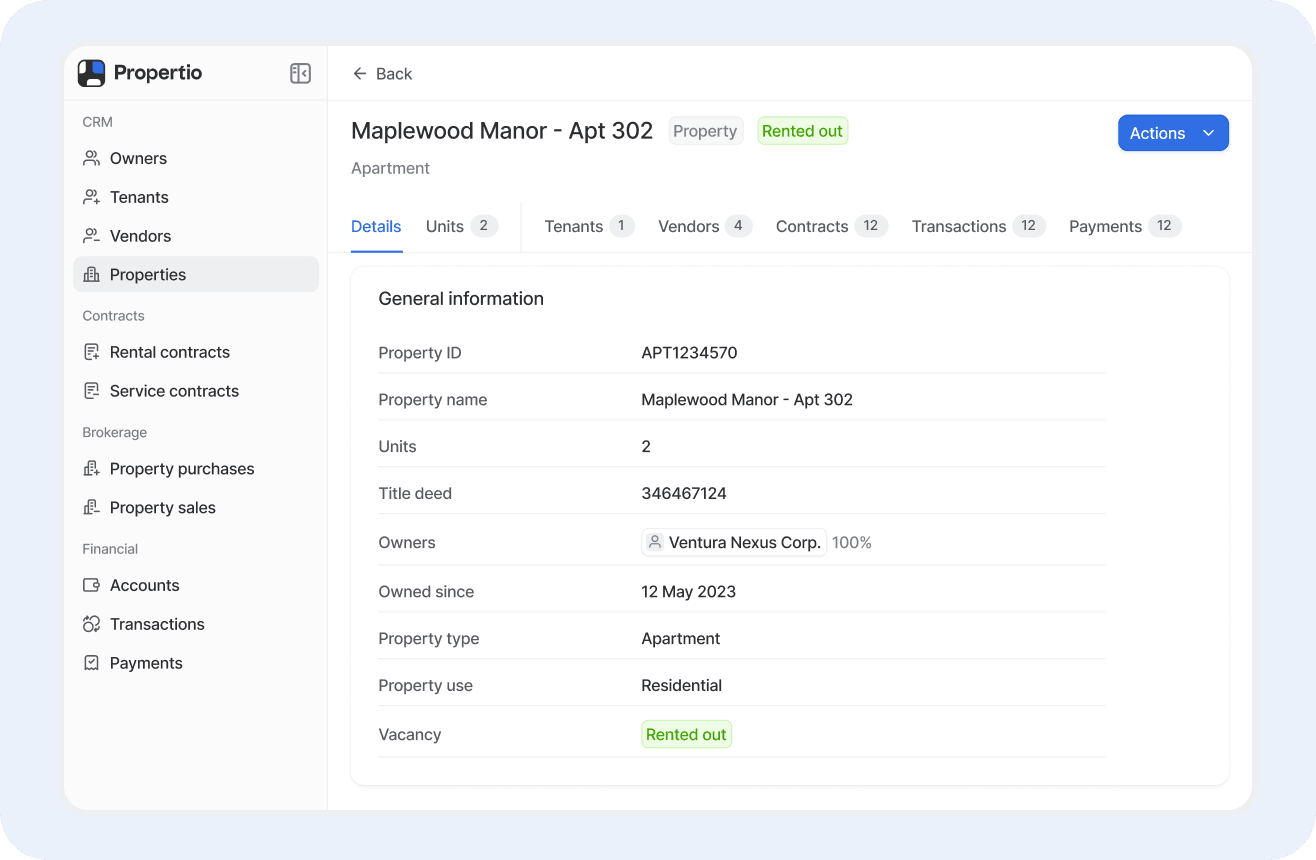Viewport: 1316px width, 860px height.
Task: Click the Accounts wallet icon
Action: [92, 585]
